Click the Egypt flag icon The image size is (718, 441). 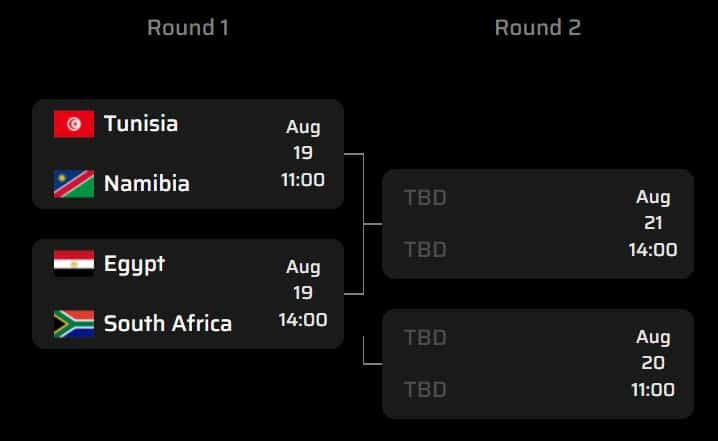point(74,263)
